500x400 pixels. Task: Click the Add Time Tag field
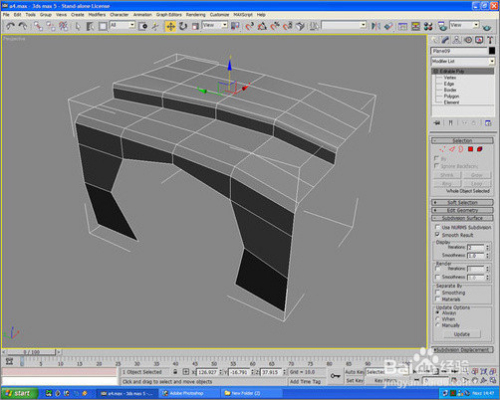[x=305, y=381]
